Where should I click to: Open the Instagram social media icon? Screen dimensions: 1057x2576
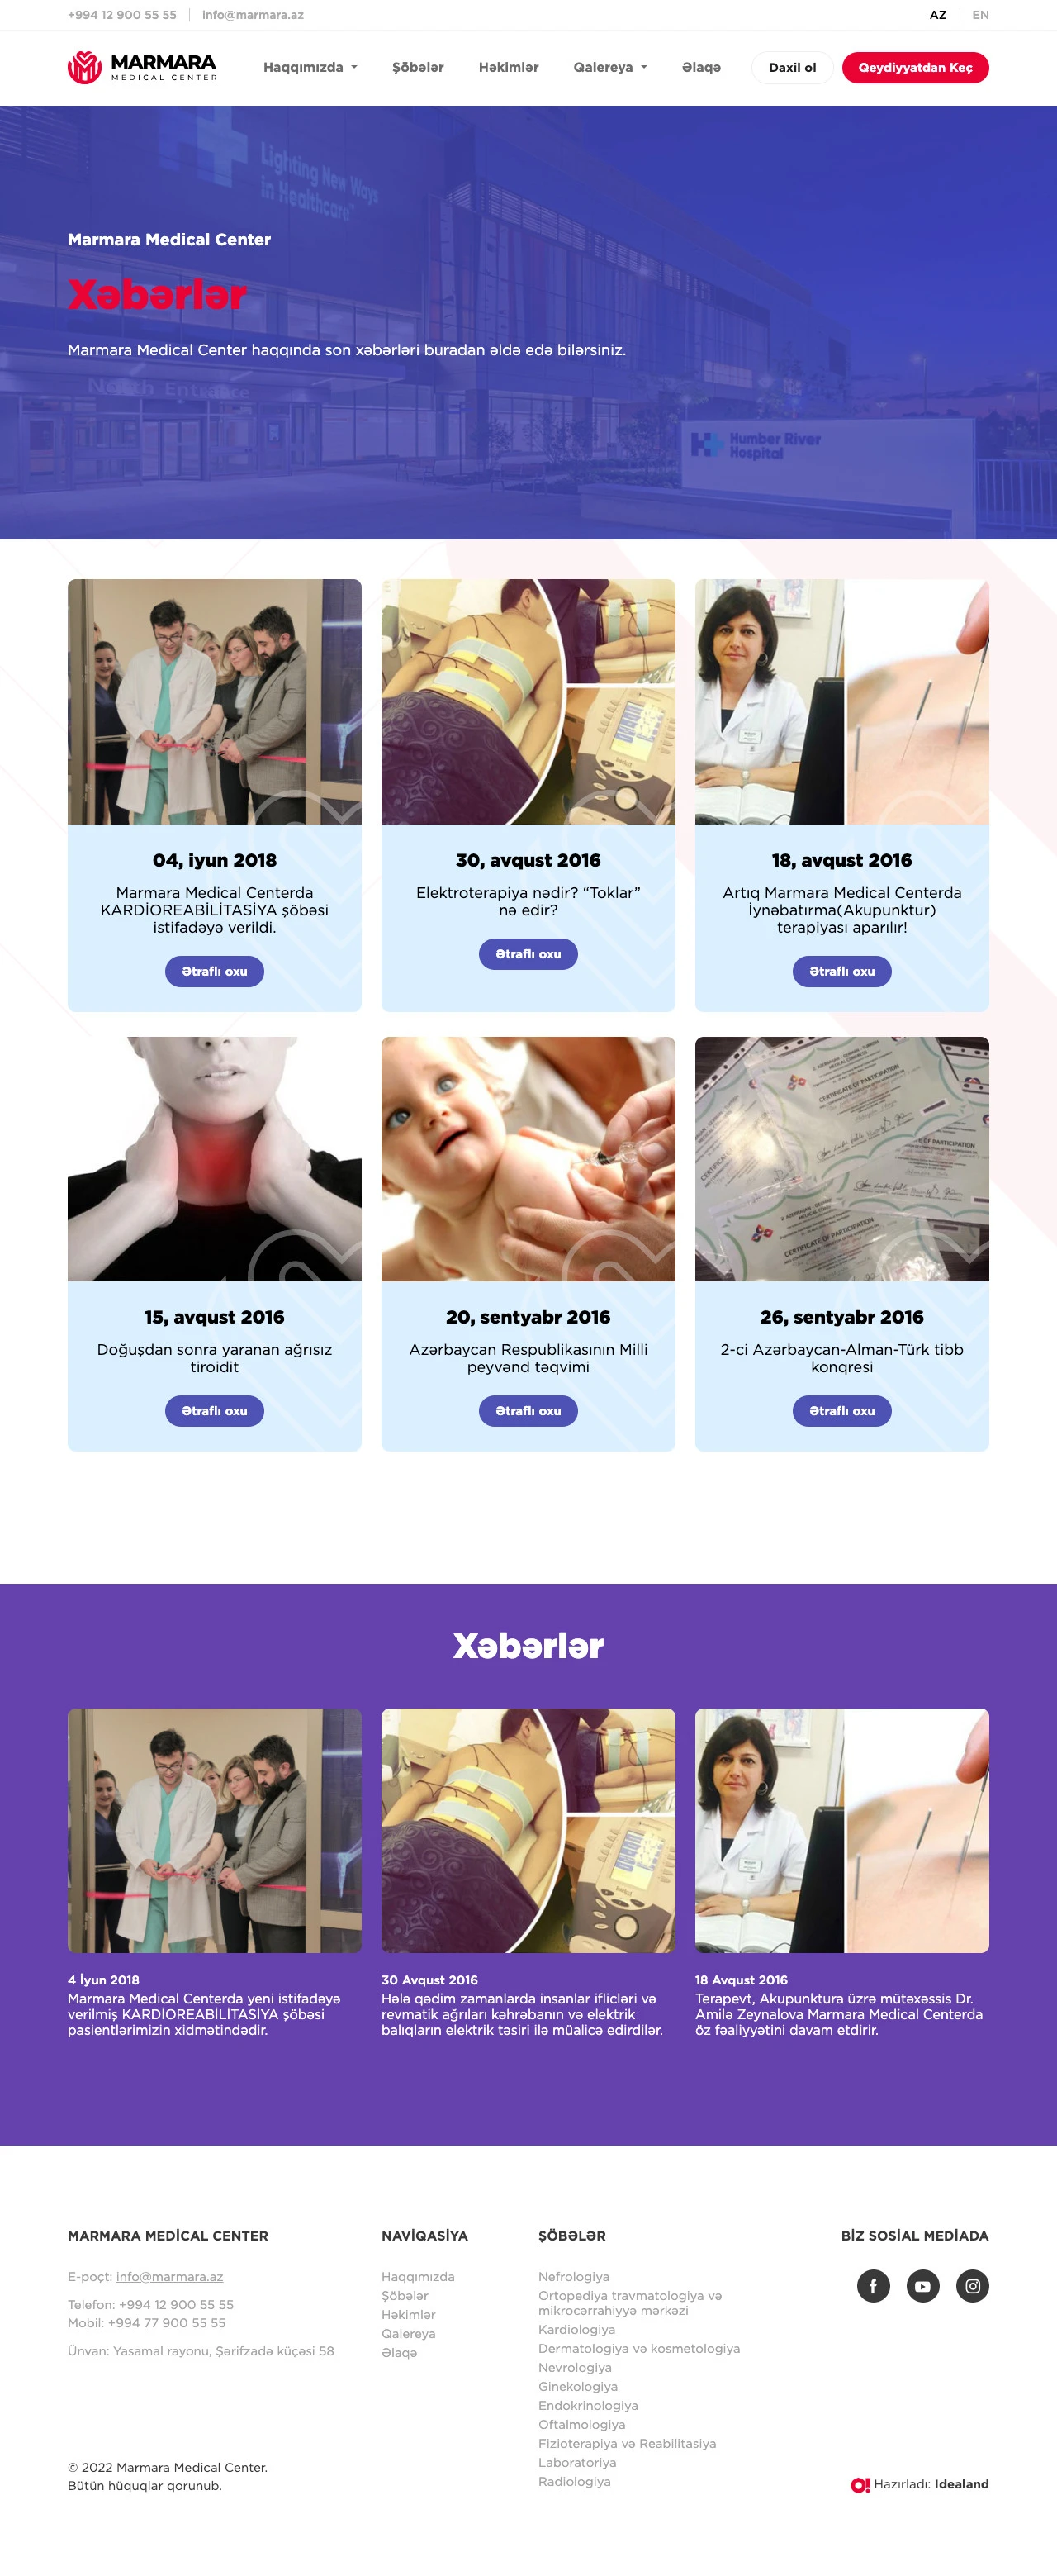[x=972, y=2286]
